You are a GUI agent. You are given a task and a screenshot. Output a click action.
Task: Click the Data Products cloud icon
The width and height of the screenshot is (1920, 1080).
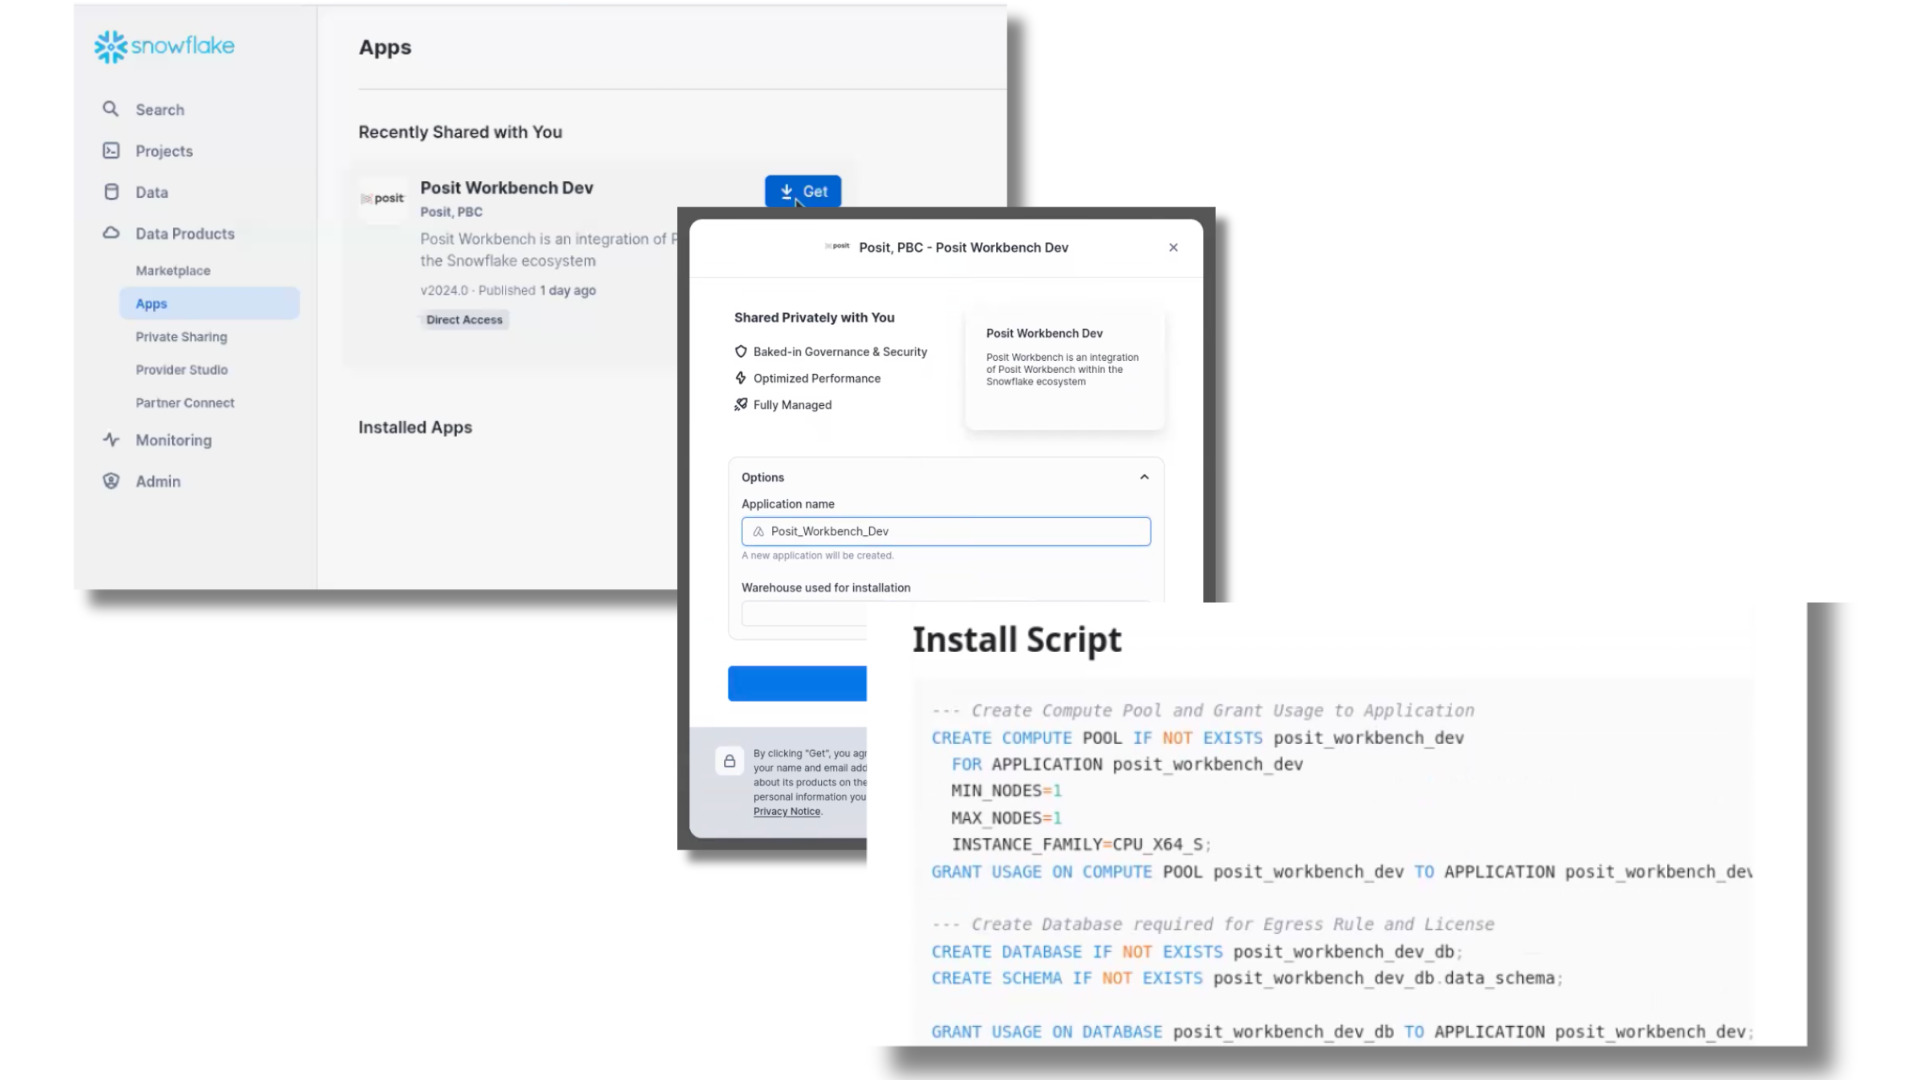point(111,233)
